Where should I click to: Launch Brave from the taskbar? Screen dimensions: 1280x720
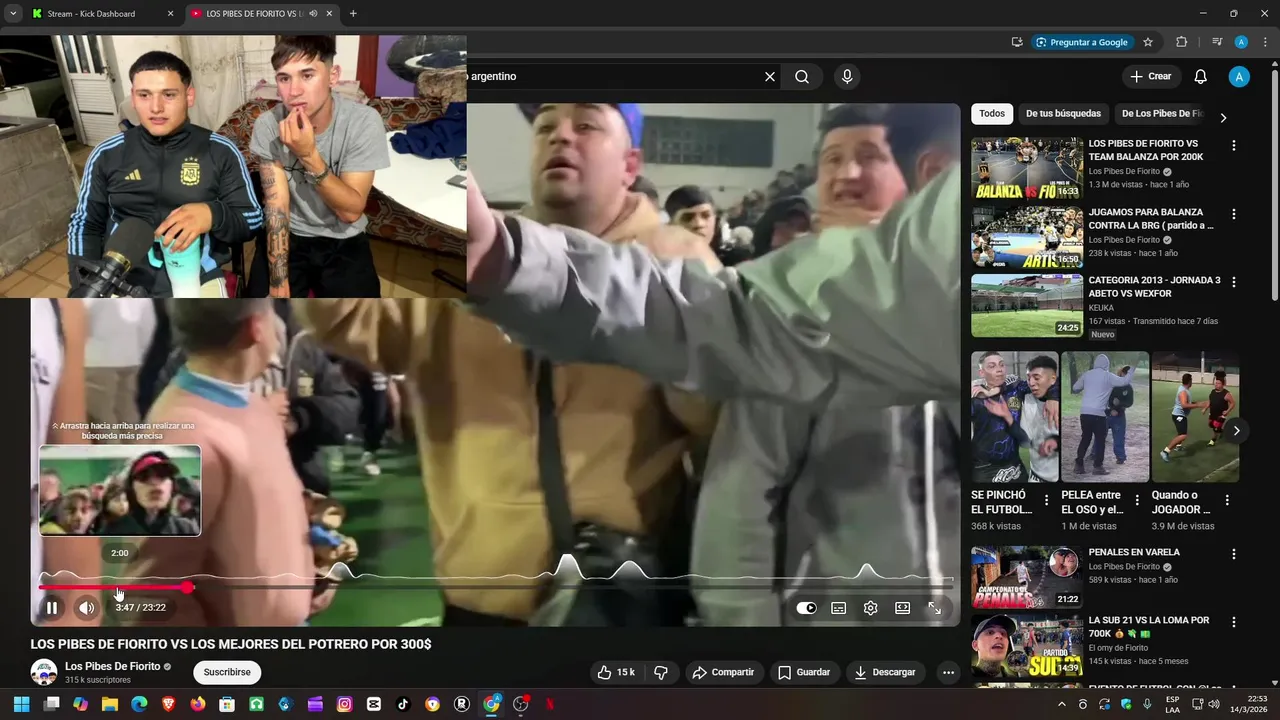tap(168, 704)
